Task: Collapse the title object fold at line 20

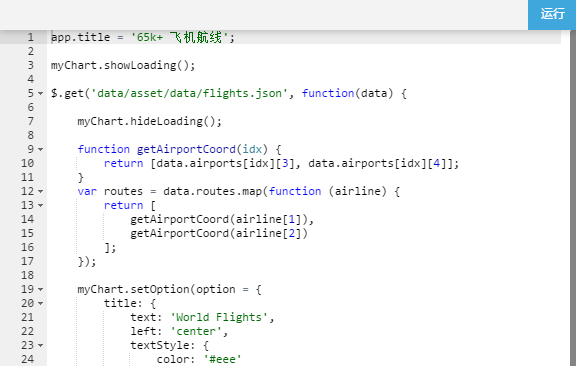Action: (40, 304)
